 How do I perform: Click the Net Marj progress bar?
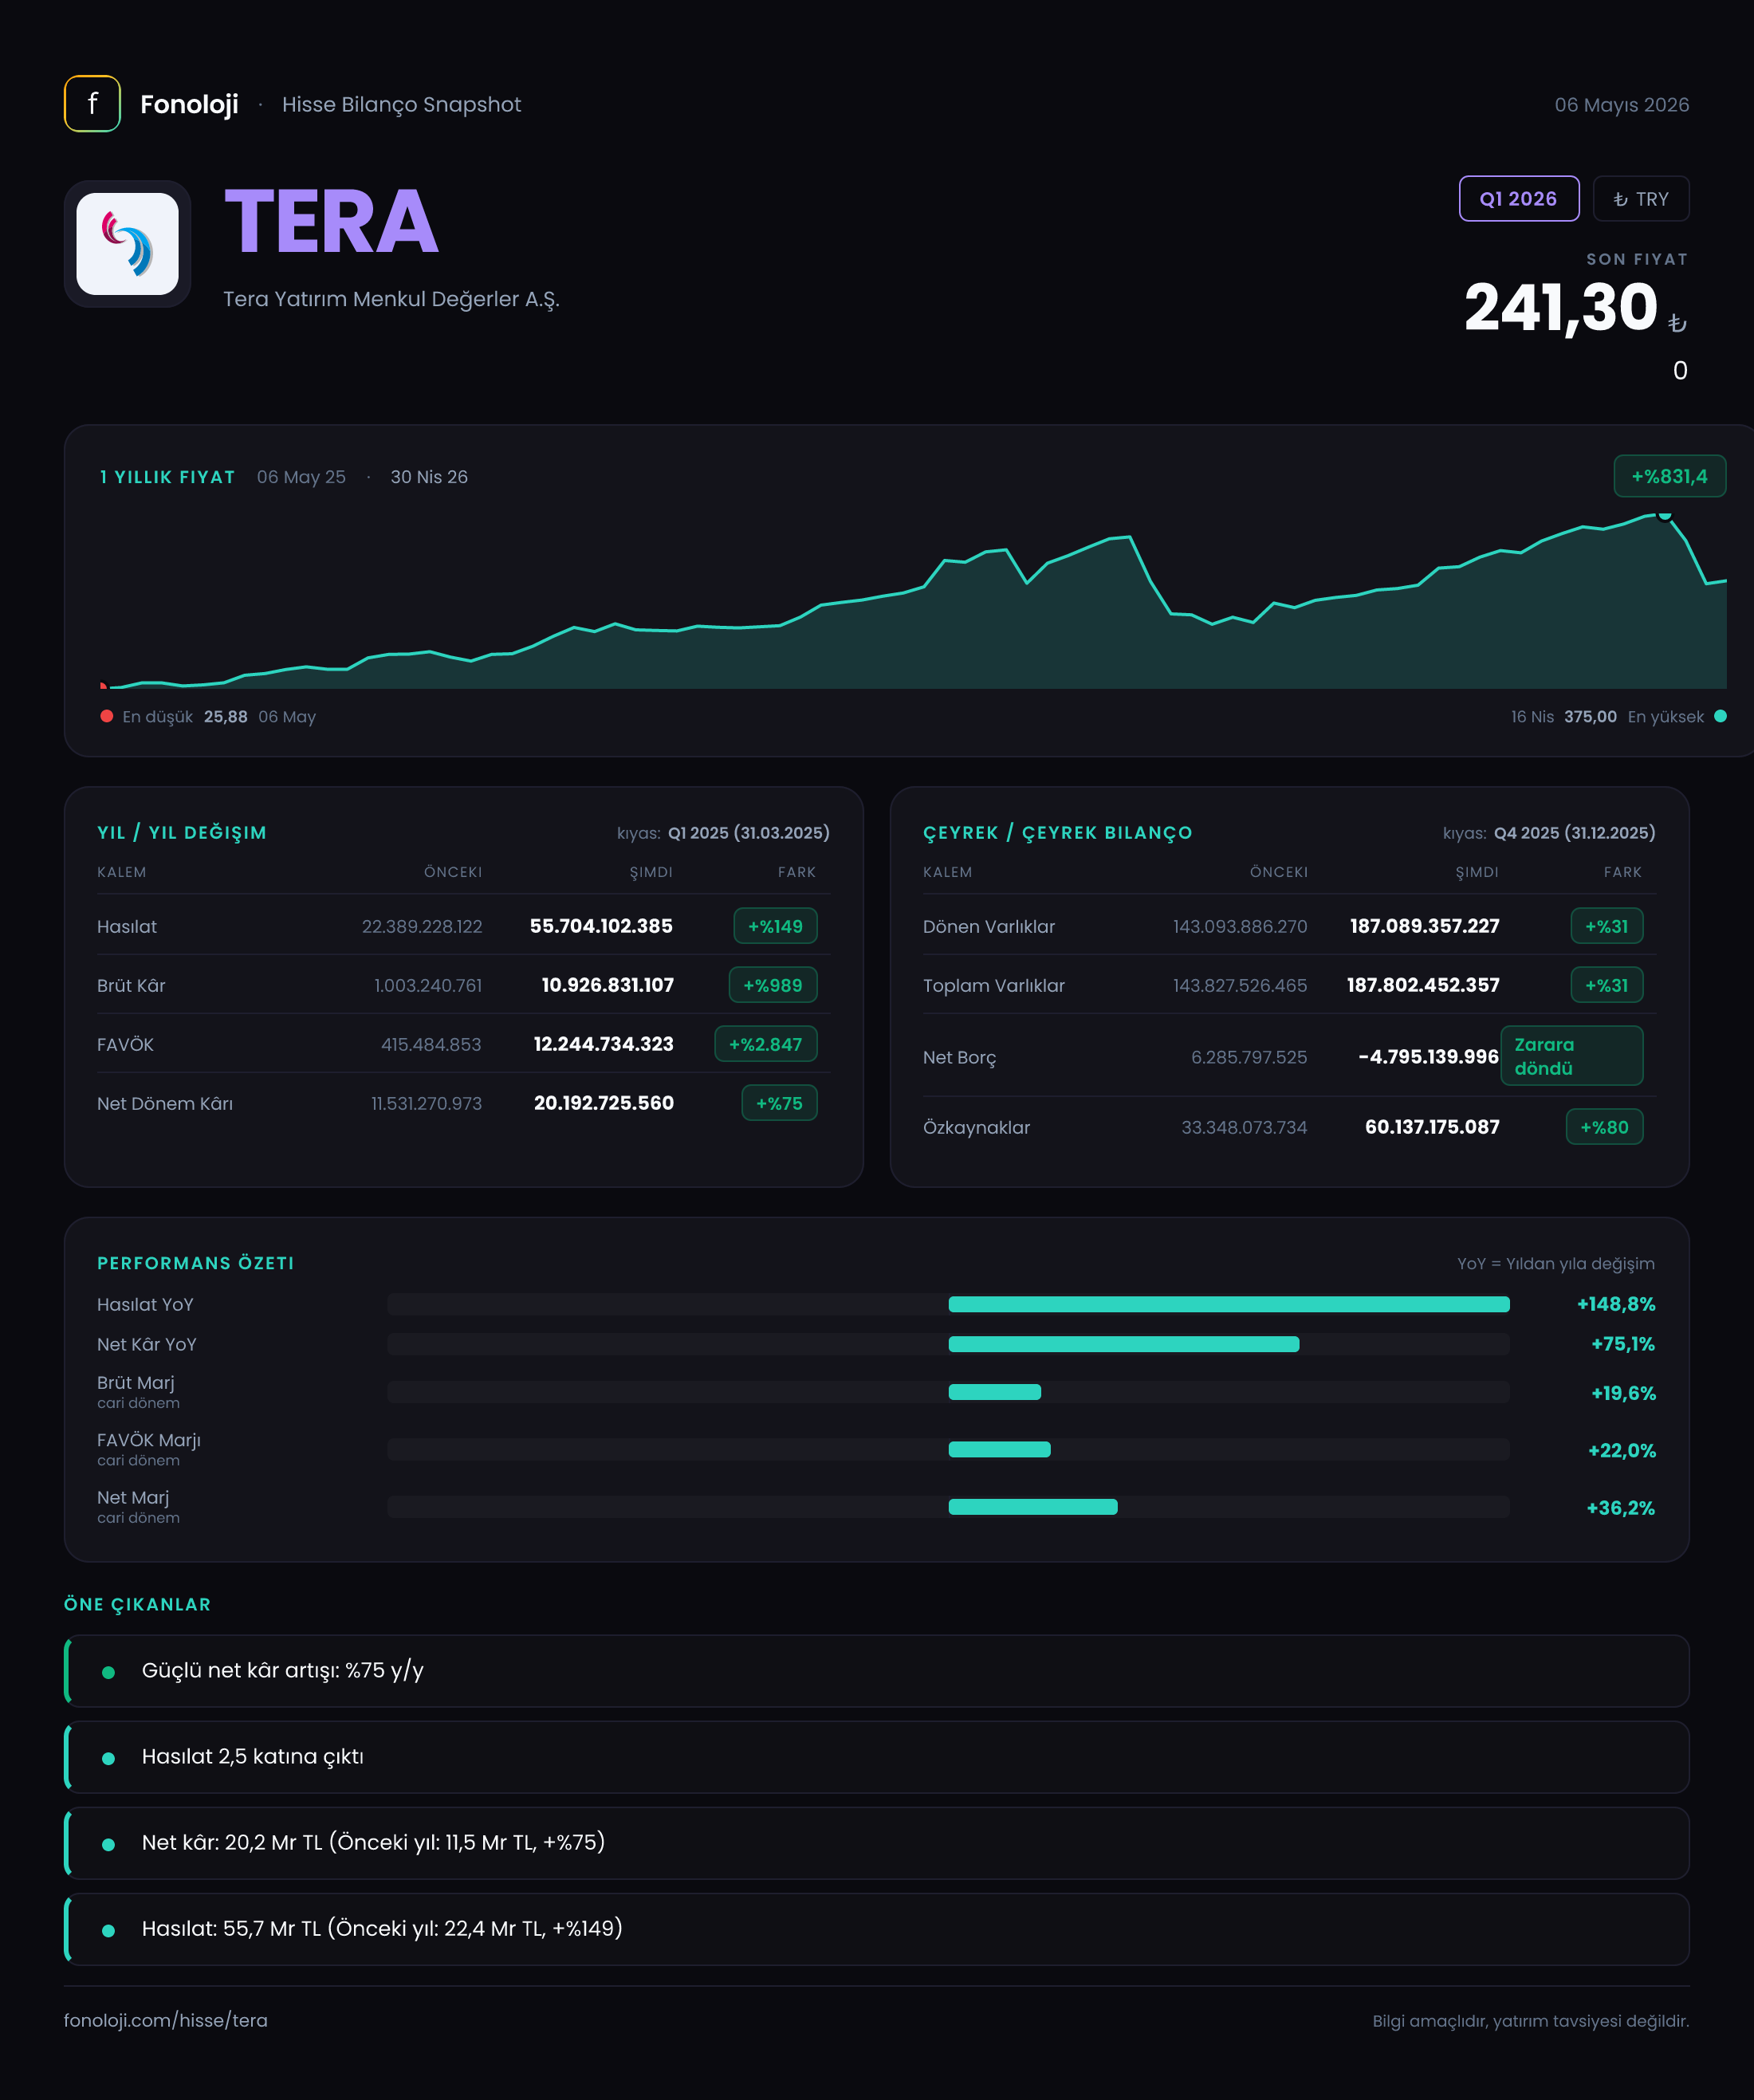pyautogui.click(x=948, y=1507)
